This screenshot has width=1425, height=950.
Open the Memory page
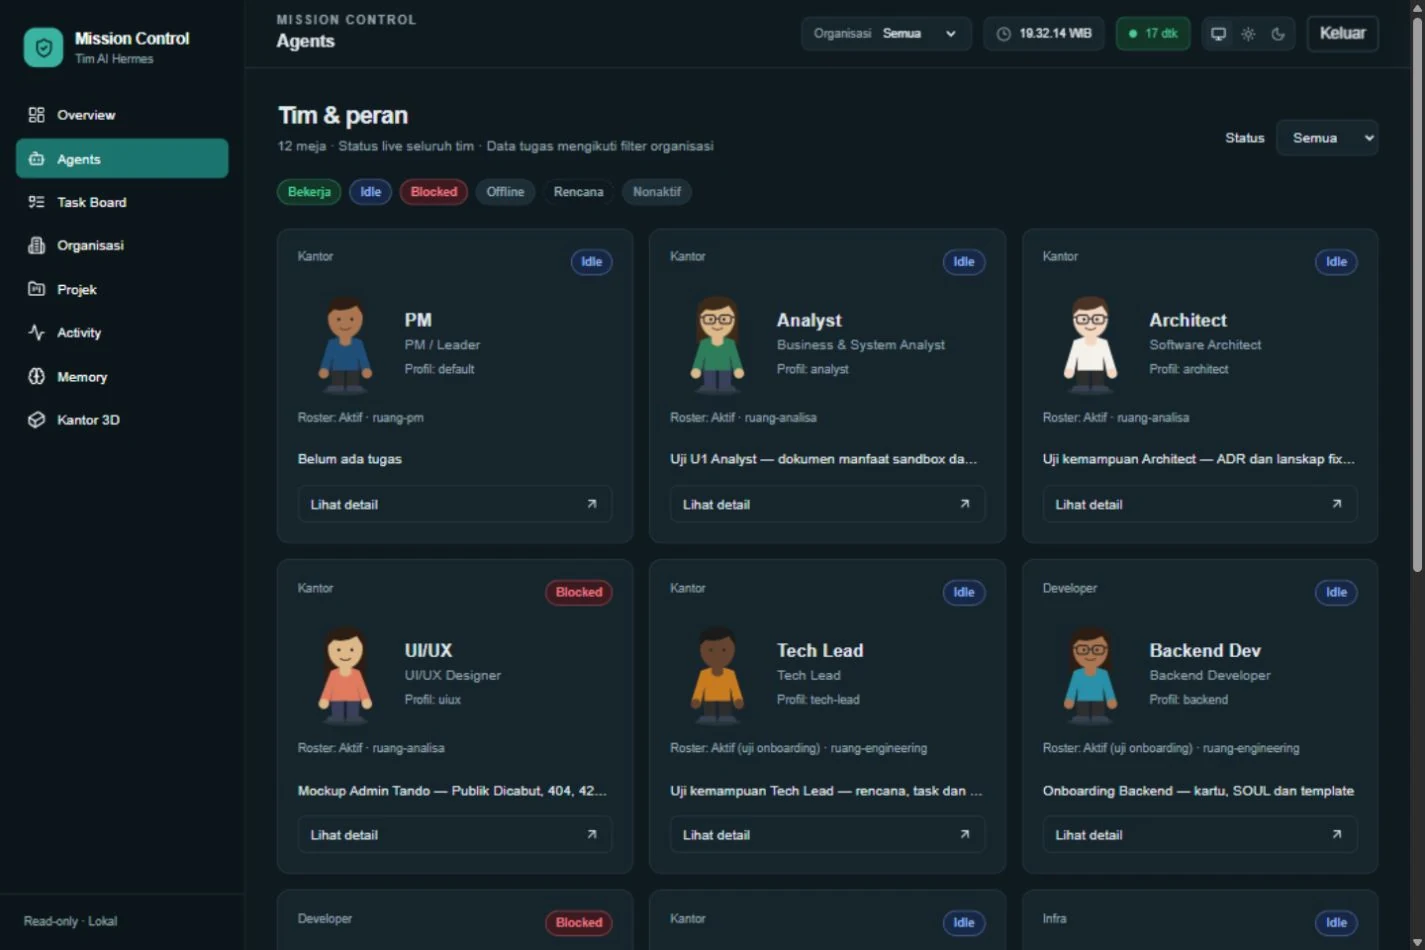coord(122,377)
